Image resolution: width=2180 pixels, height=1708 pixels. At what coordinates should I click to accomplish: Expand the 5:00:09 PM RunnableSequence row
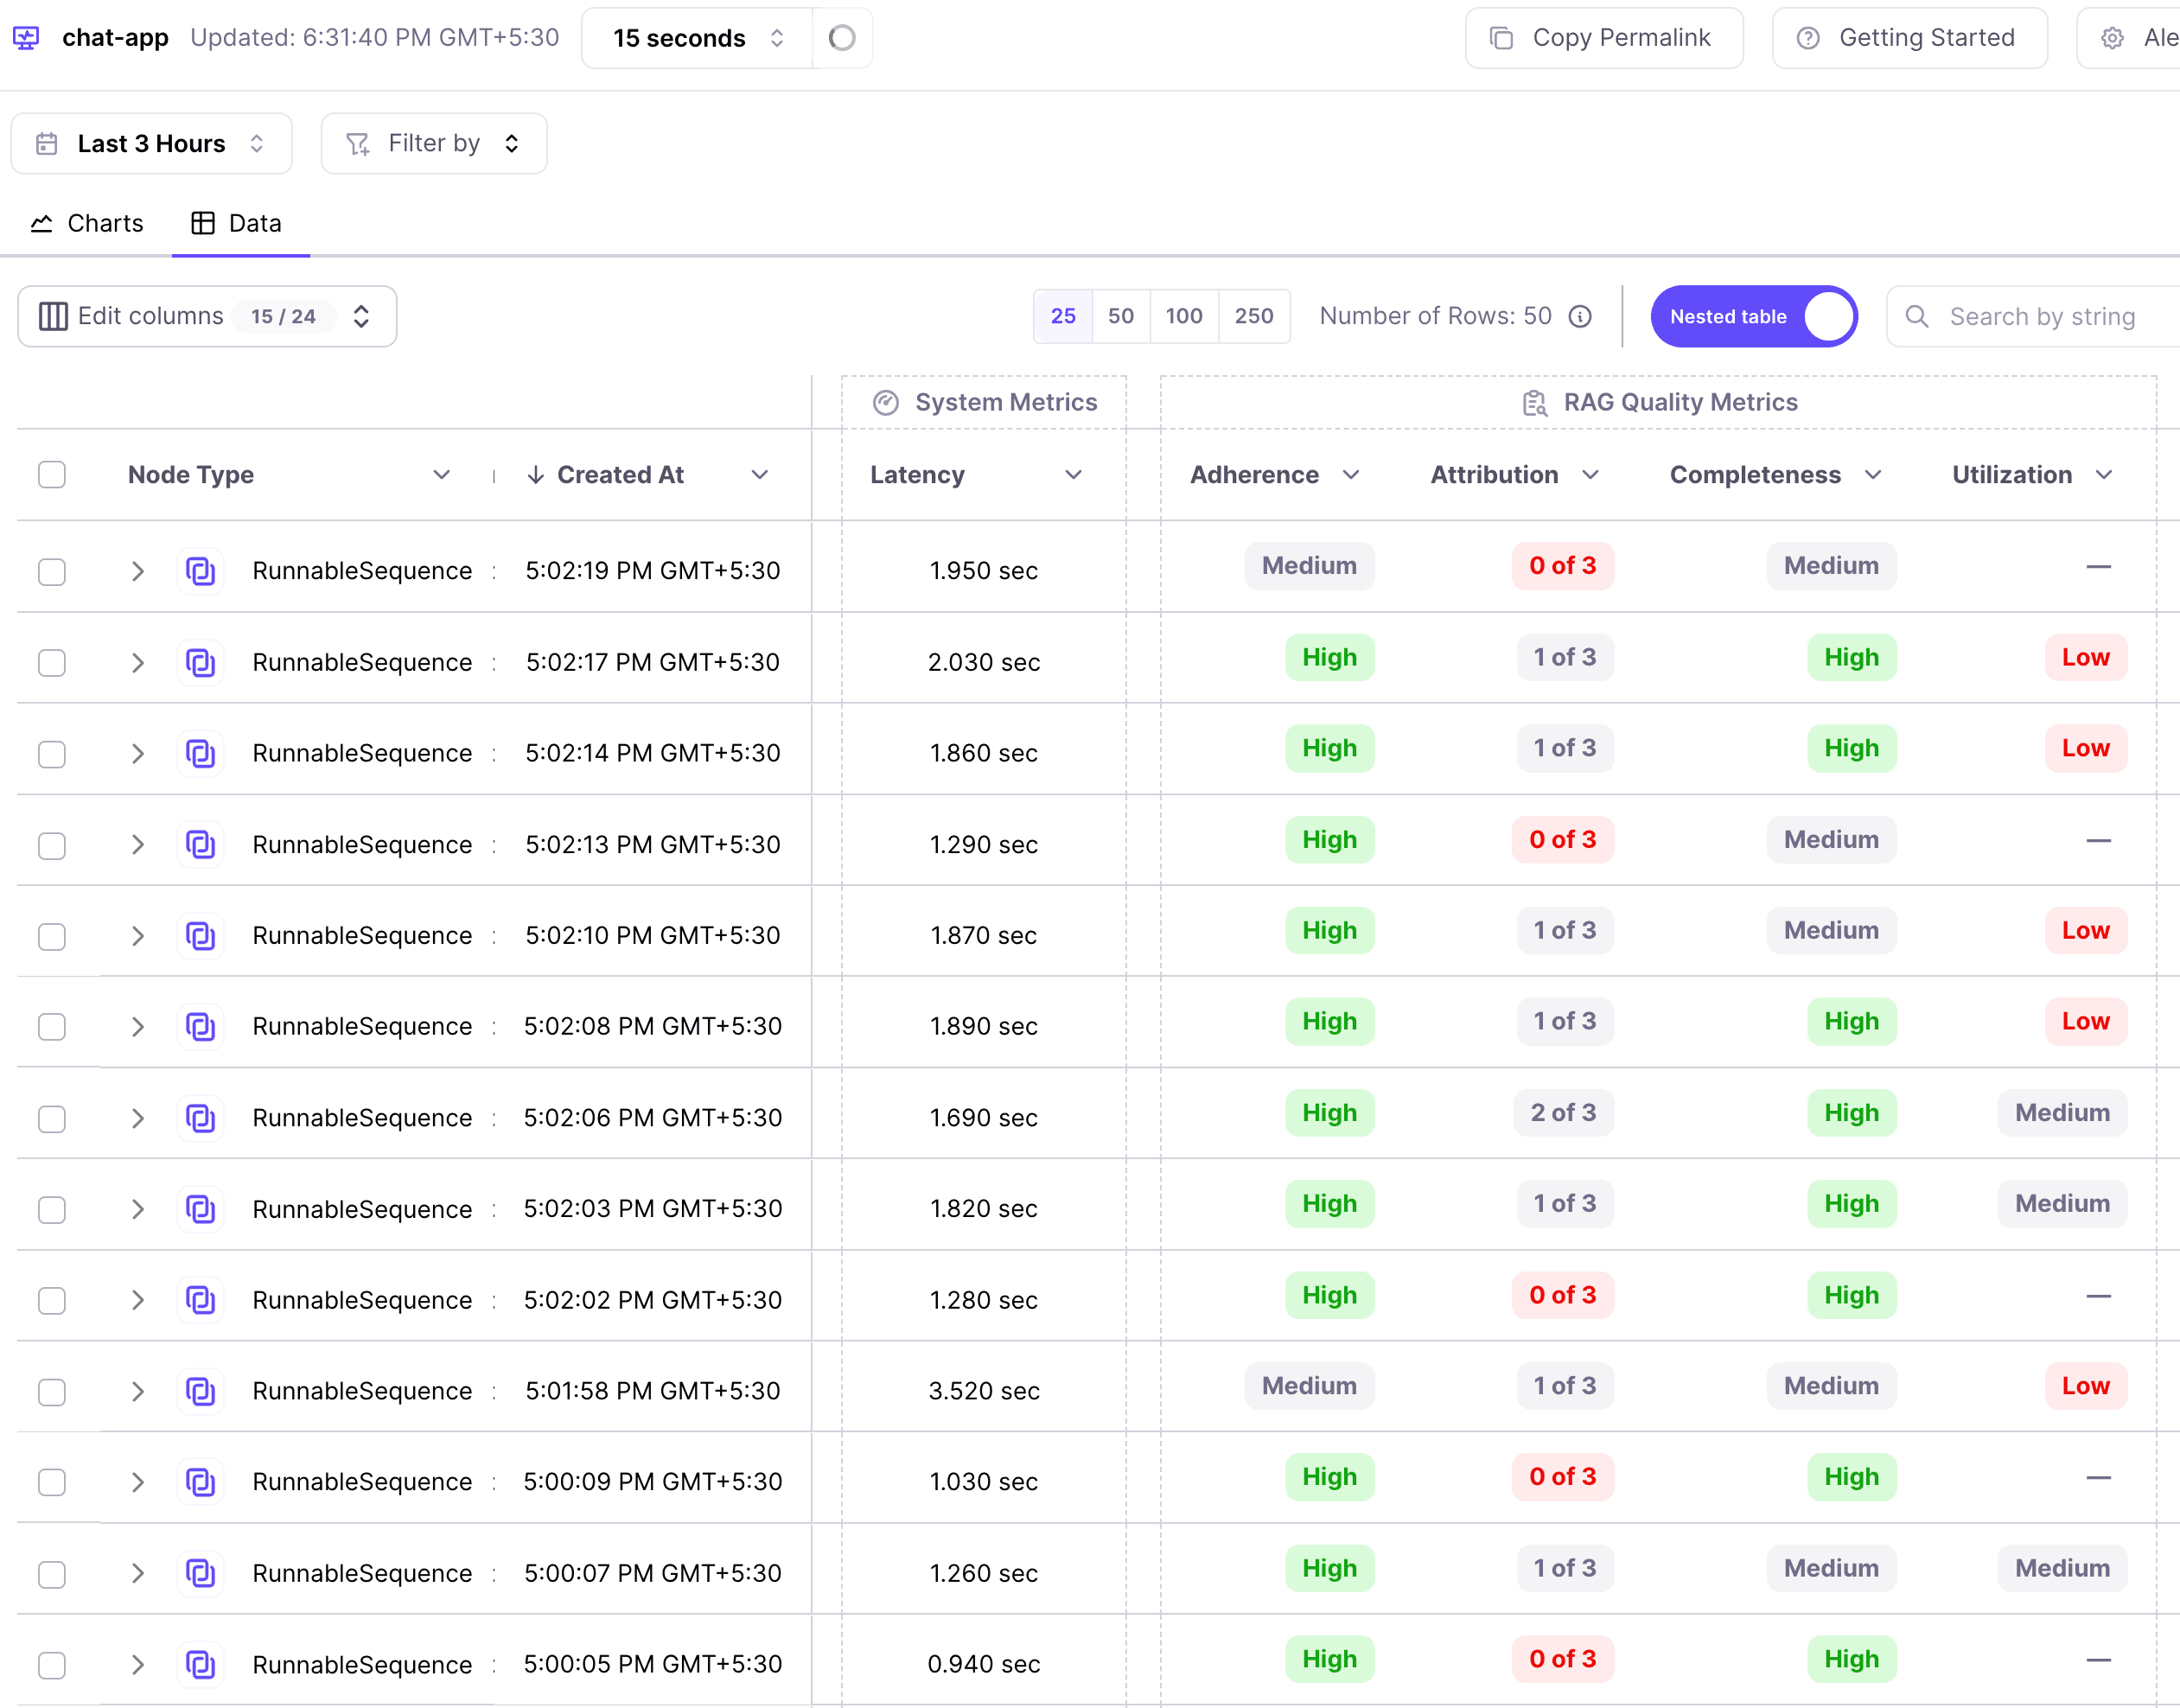click(x=138, y=1482)
